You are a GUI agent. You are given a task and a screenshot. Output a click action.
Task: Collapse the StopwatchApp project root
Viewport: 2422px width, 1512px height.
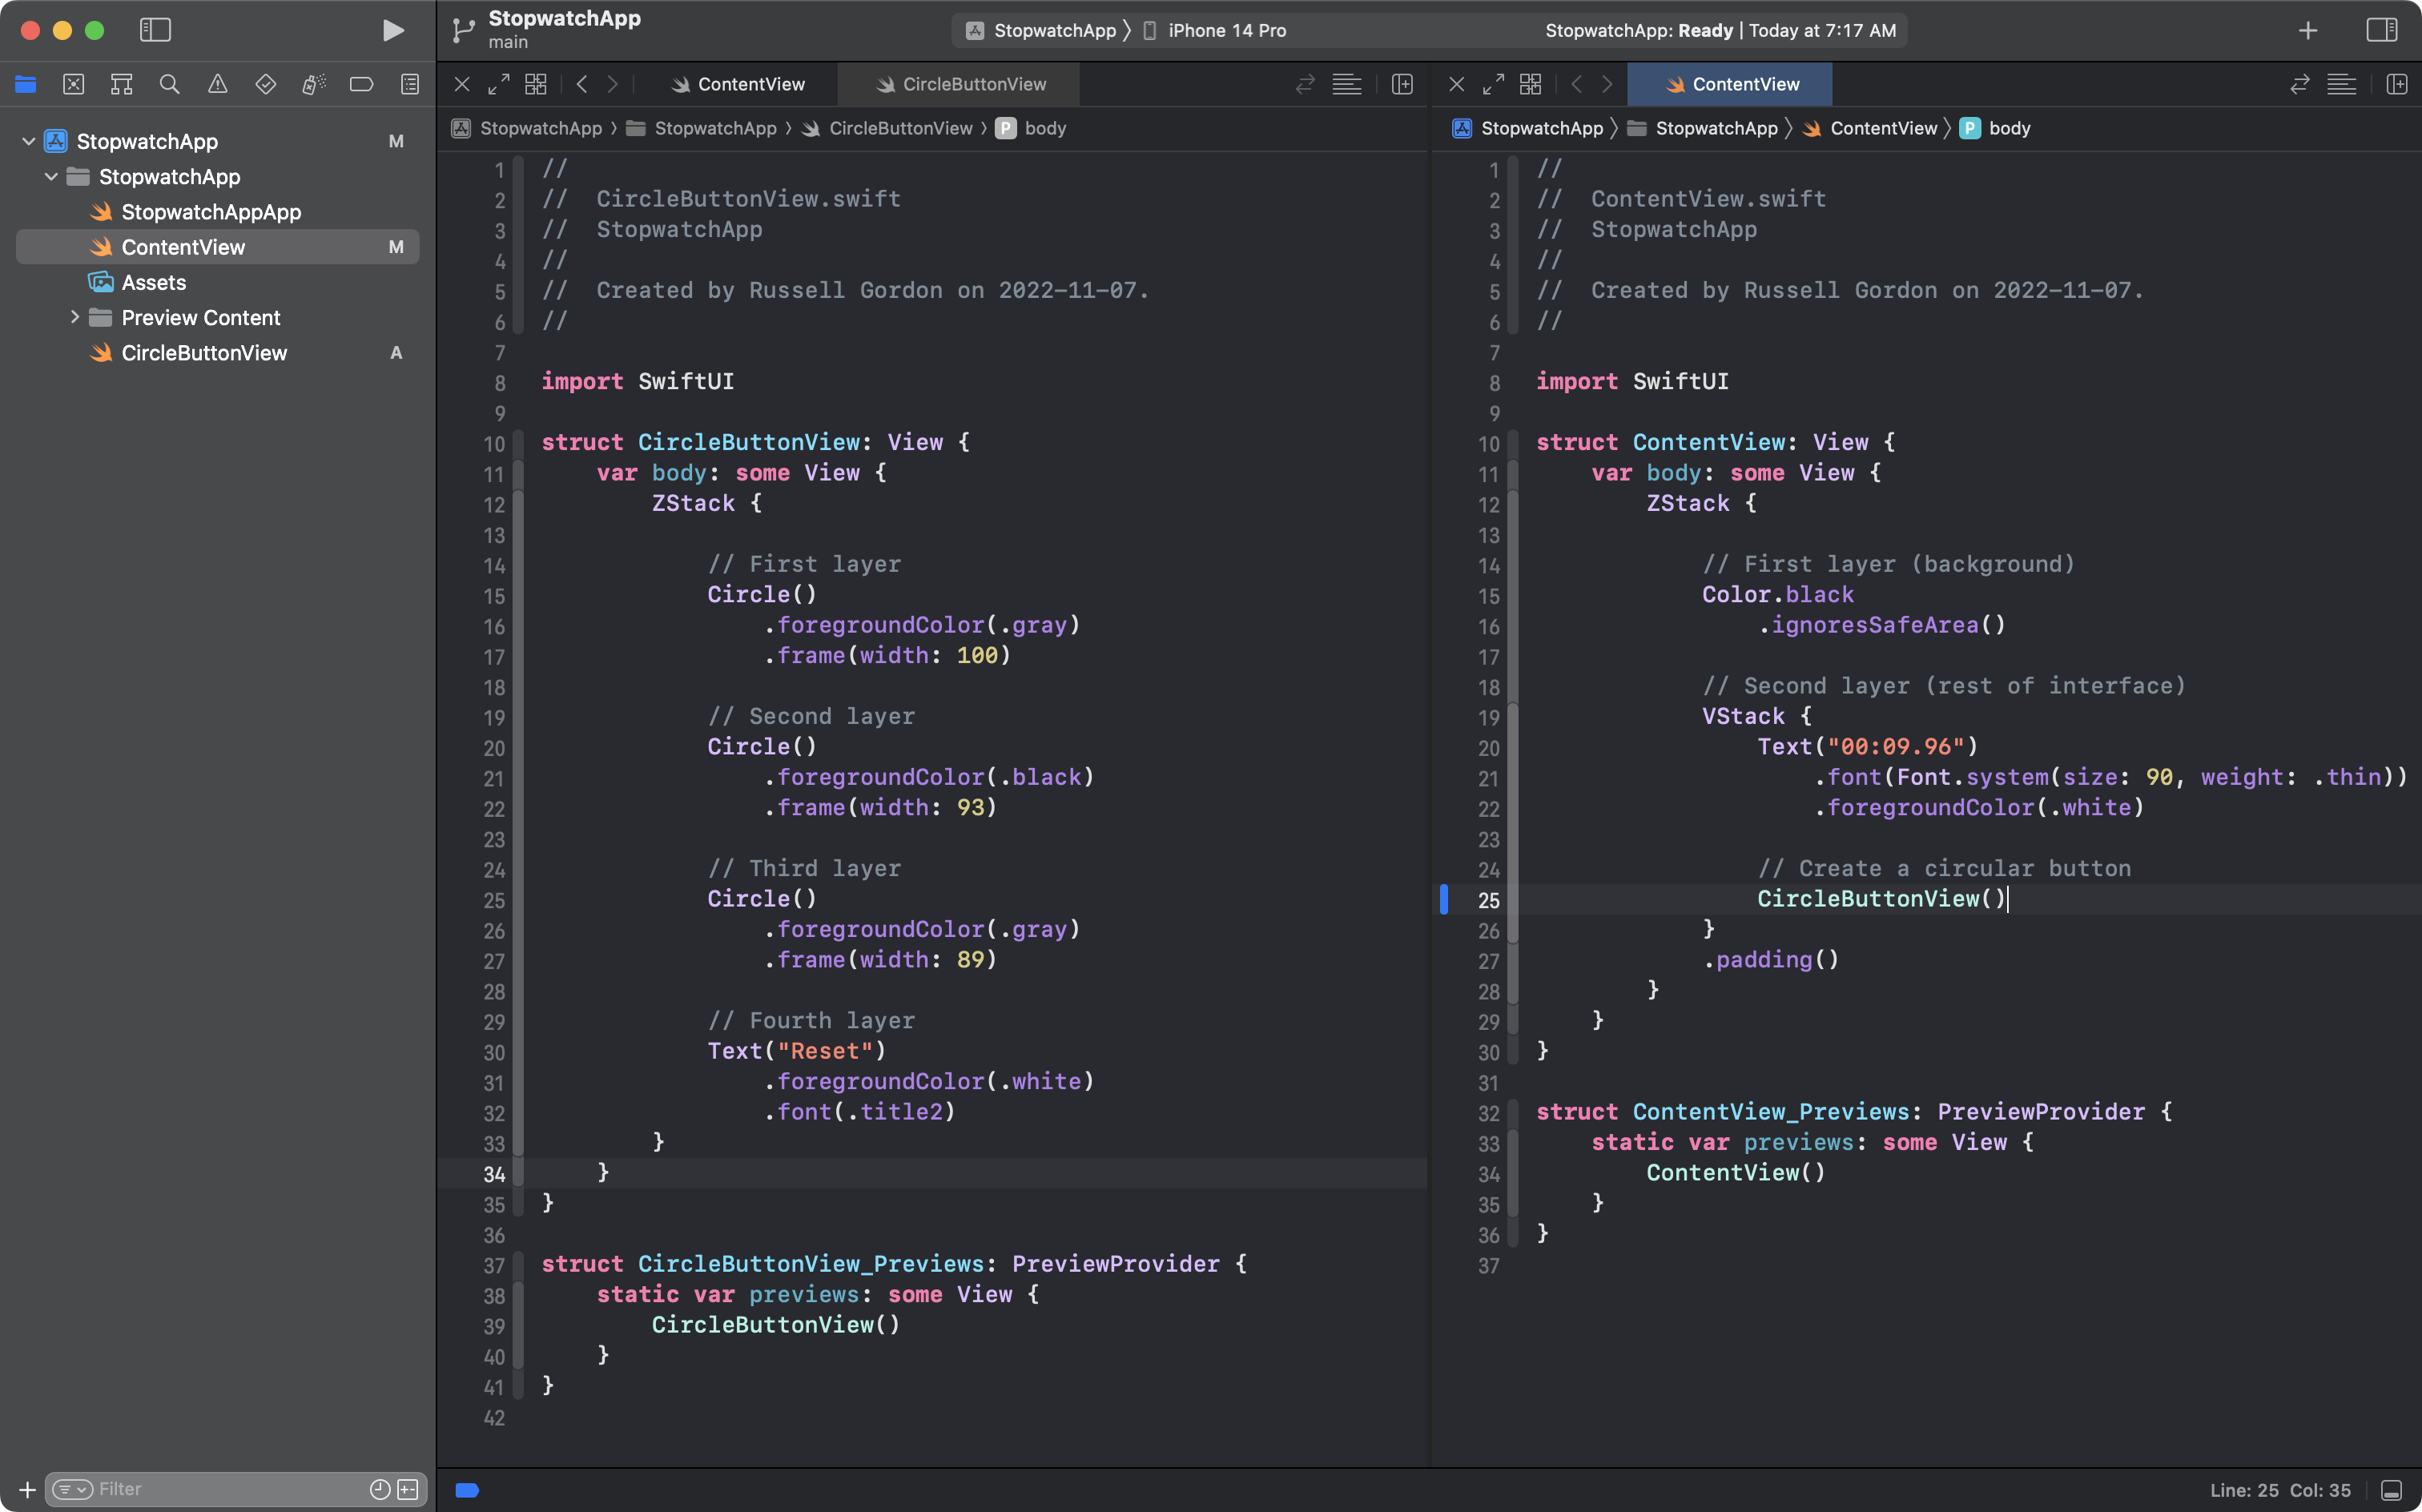click(x=28, y=141)
